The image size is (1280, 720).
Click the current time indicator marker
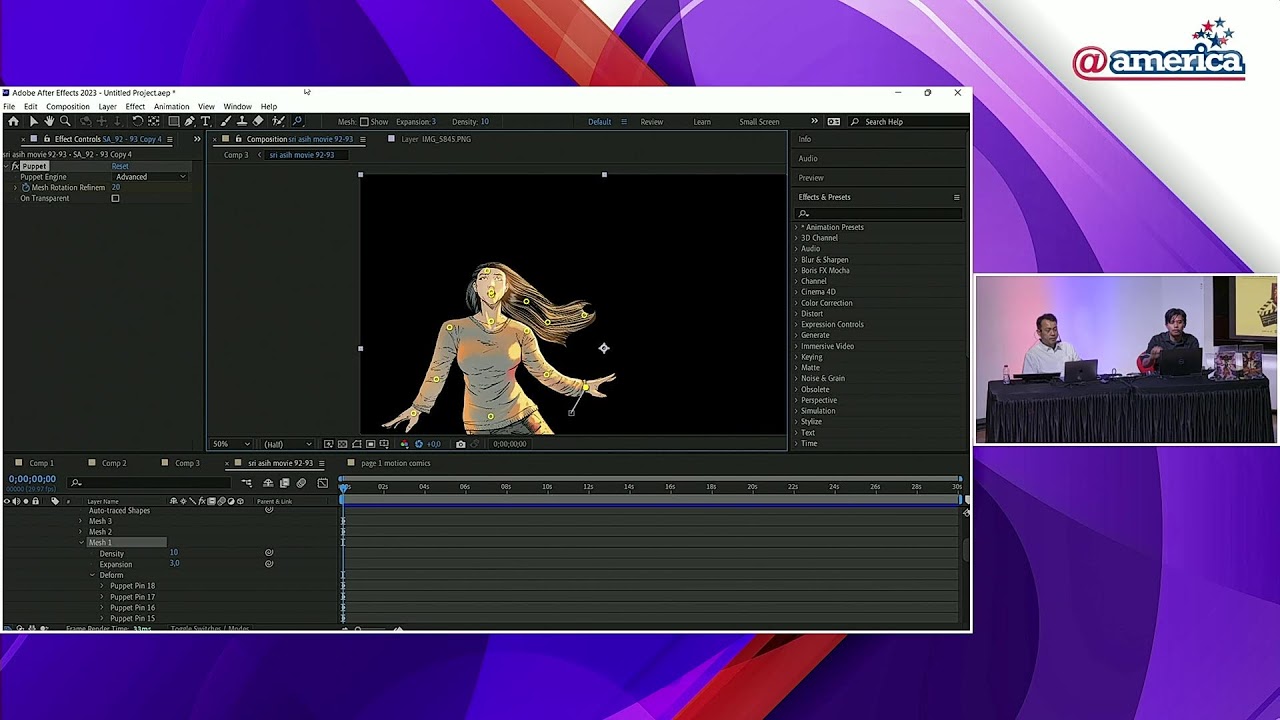(x=344, y=487)
